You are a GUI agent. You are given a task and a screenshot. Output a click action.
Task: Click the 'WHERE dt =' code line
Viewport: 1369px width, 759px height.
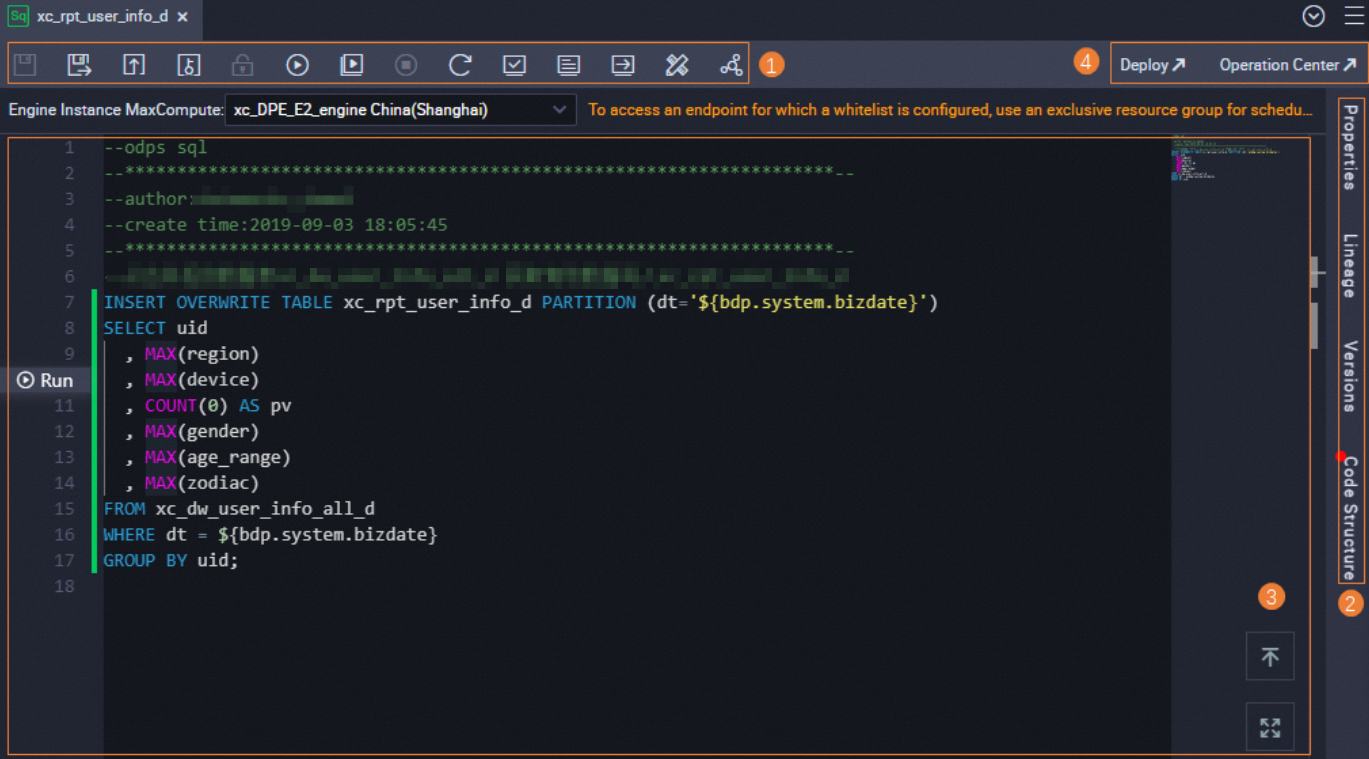270,535
